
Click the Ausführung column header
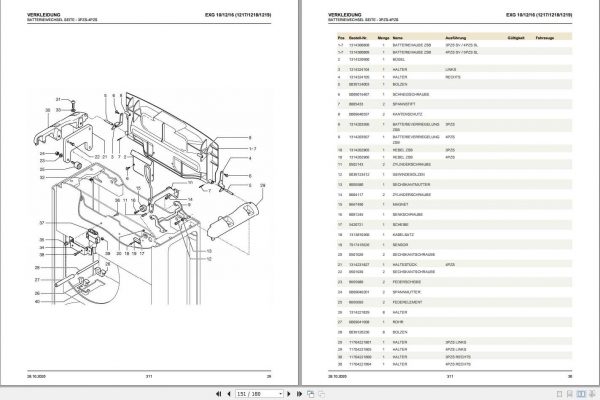455,38
